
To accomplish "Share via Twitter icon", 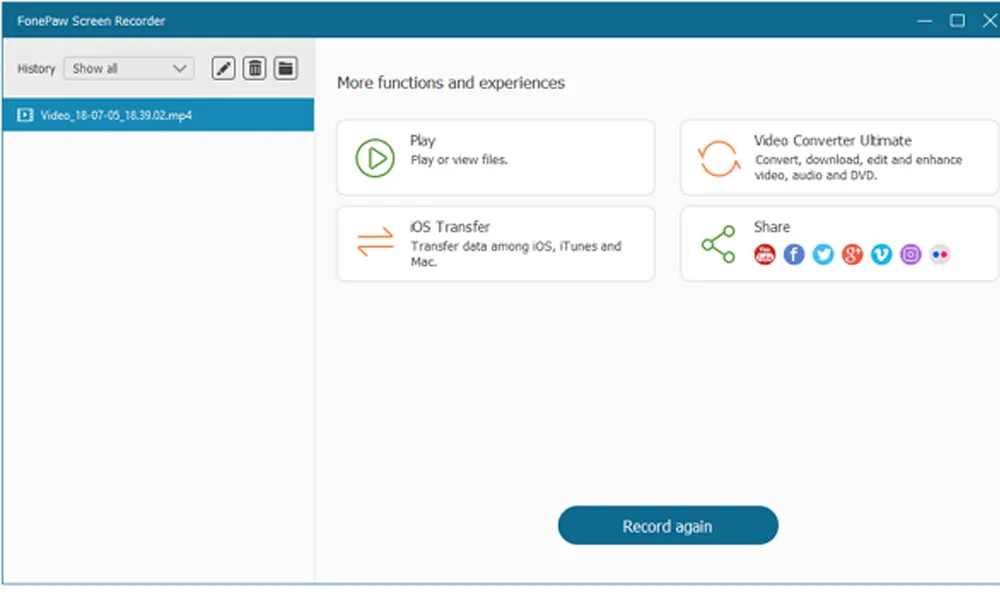I will (823, 254).
